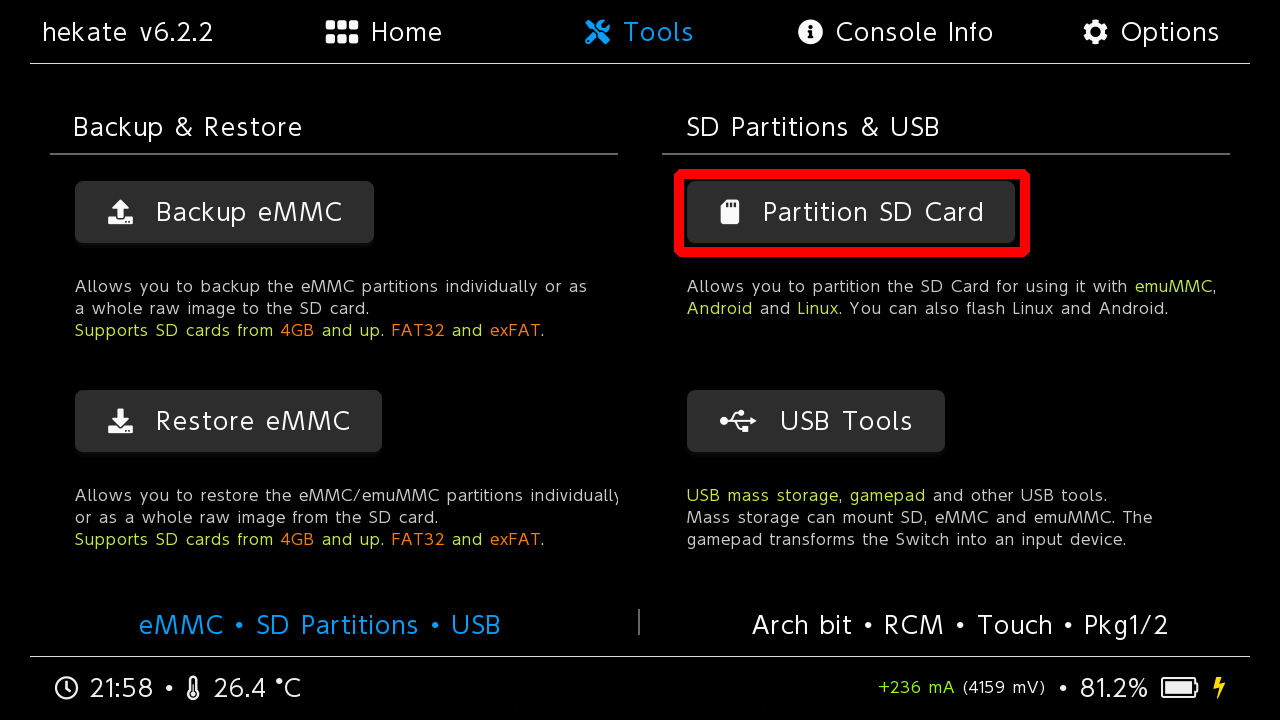Click the clock icon in status bar
The height and width of the screenshot is (720, 1280).
[x=66, y=688]
